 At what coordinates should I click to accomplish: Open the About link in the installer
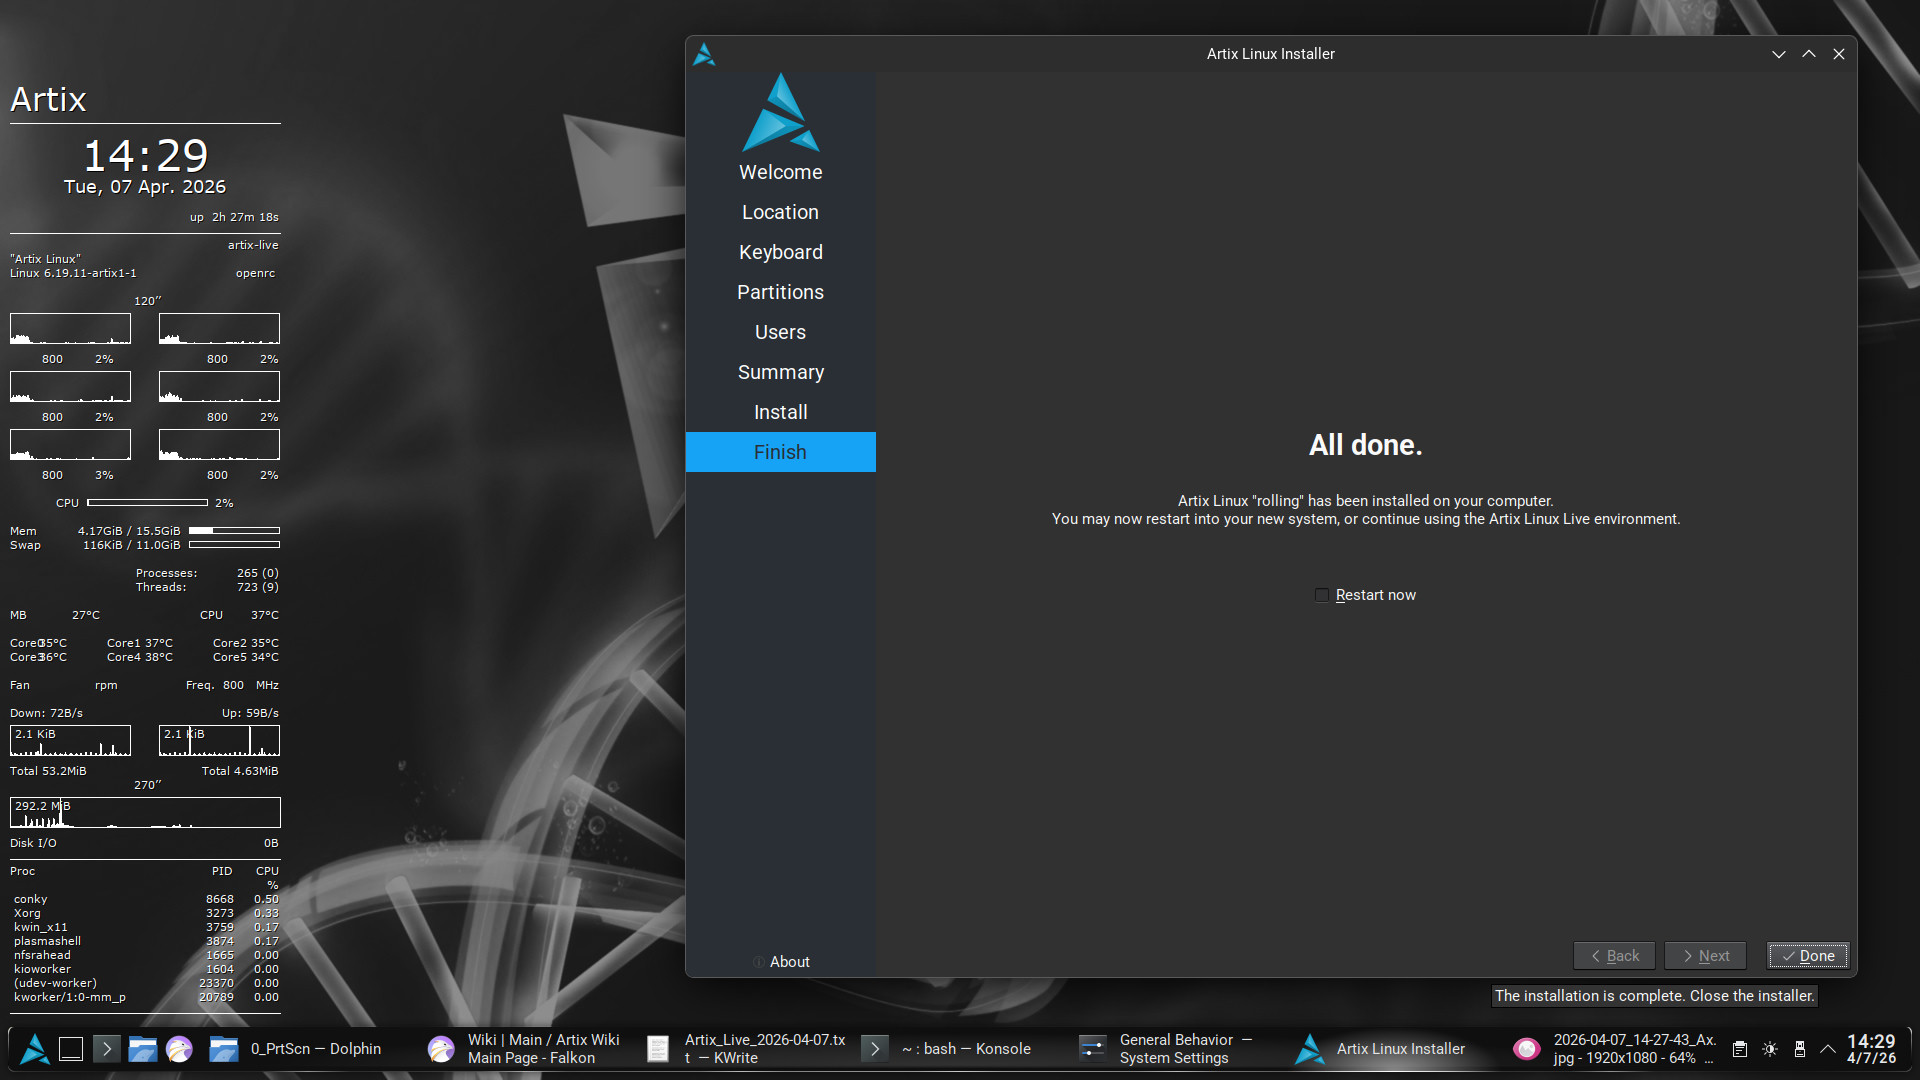point(781,962)
